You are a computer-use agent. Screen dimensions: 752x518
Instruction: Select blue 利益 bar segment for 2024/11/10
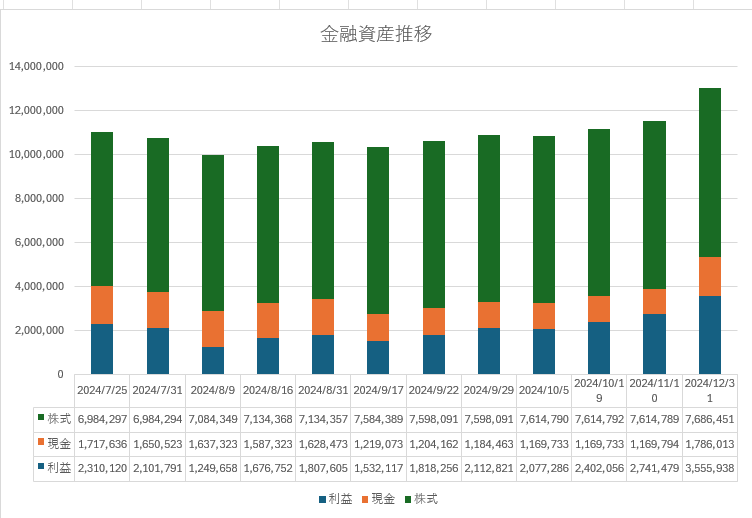click(654, 344)
